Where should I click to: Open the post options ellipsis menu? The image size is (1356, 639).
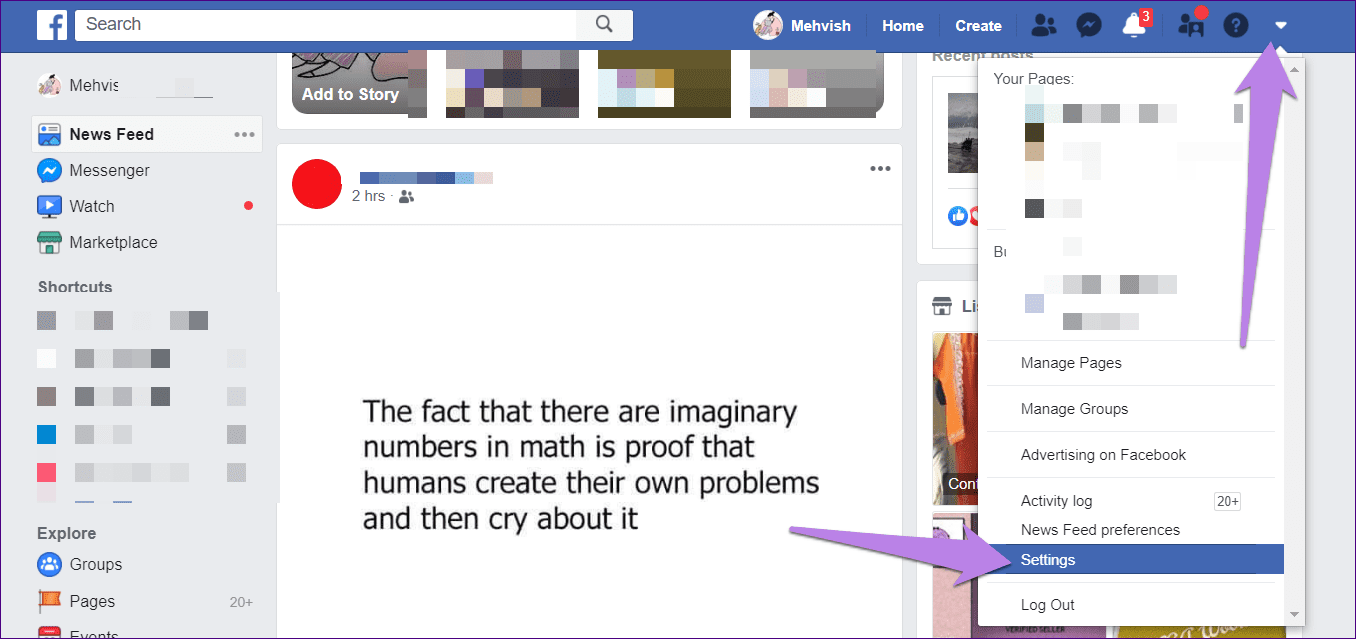pyautogui.click(x=880, y=168)
